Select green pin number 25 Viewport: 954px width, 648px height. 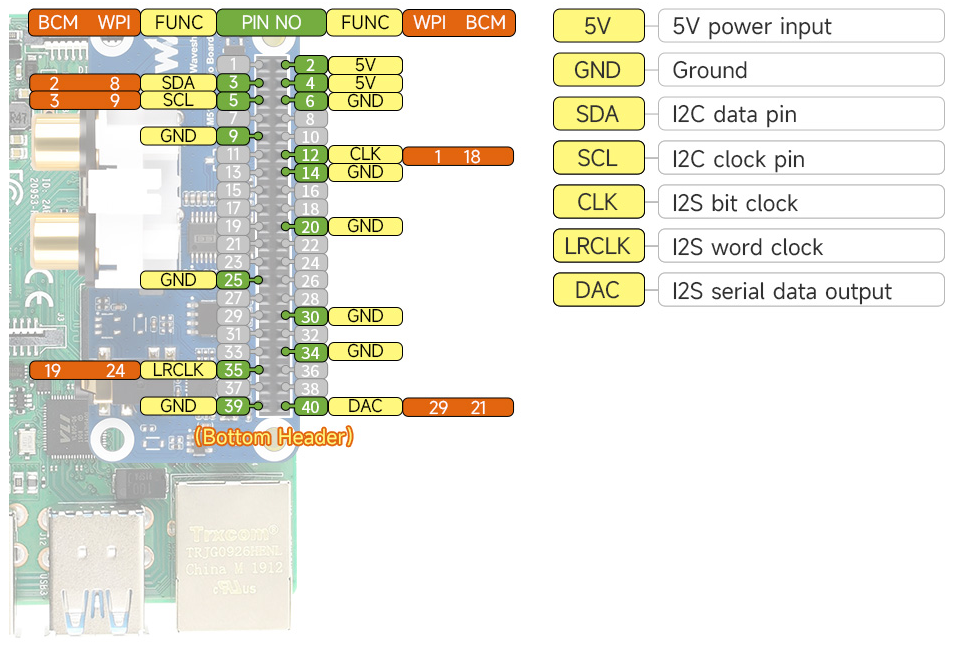pos(232,280)
